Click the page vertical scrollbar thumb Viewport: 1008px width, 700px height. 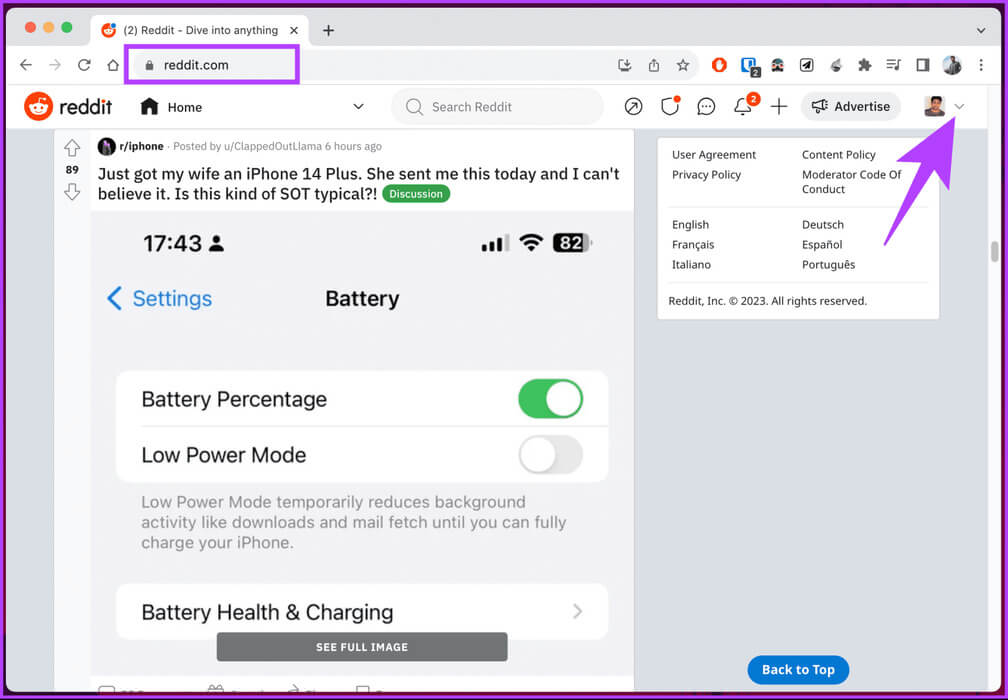[995, 252]
